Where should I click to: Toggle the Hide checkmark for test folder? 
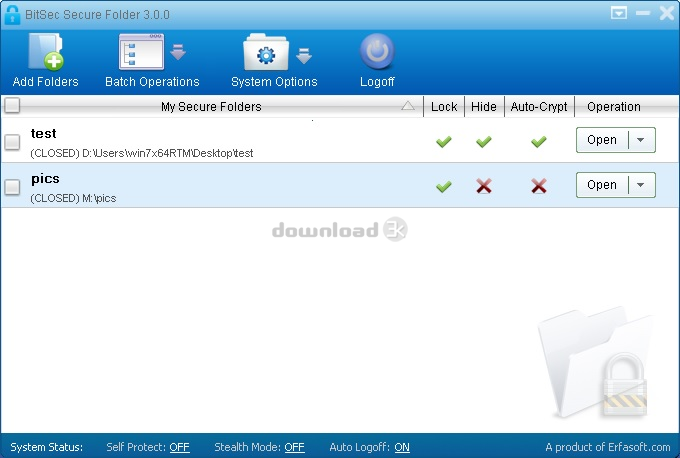(x=484, y=141)
